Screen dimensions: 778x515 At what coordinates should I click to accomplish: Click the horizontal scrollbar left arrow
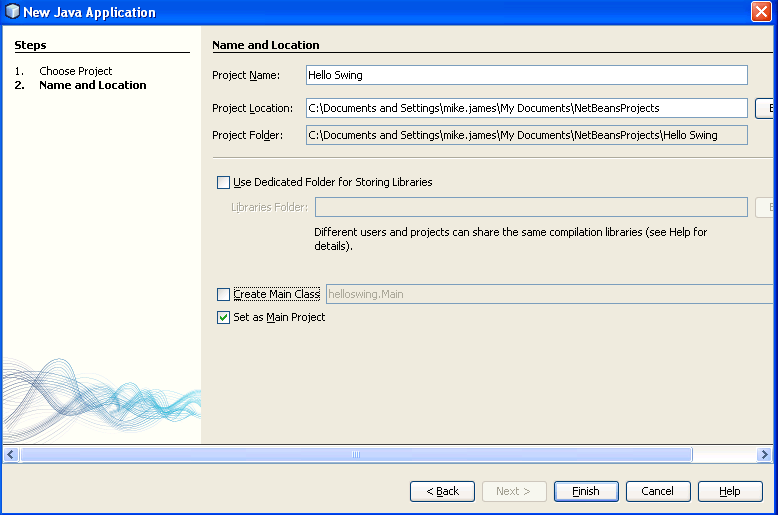pos(10,454)
